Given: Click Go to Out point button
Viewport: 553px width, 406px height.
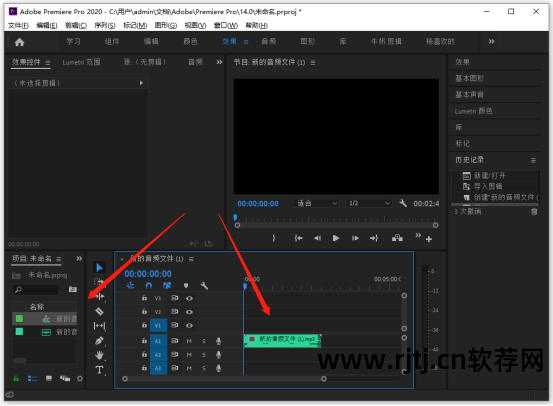Looking at the screenshot, I should 374,238.
